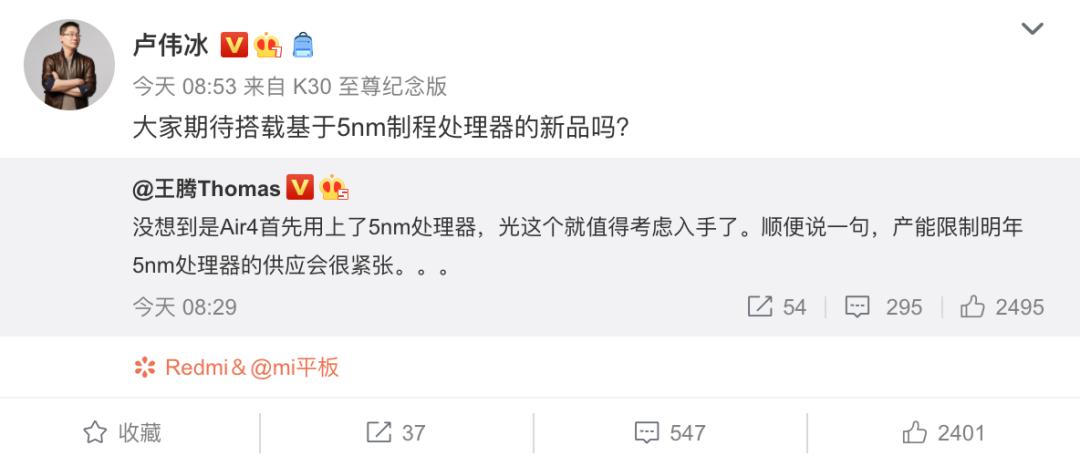Open the Redmi＆@mi平板 topic link
The height and width of the screenshot is (456, 1080).
pos(252,367)
